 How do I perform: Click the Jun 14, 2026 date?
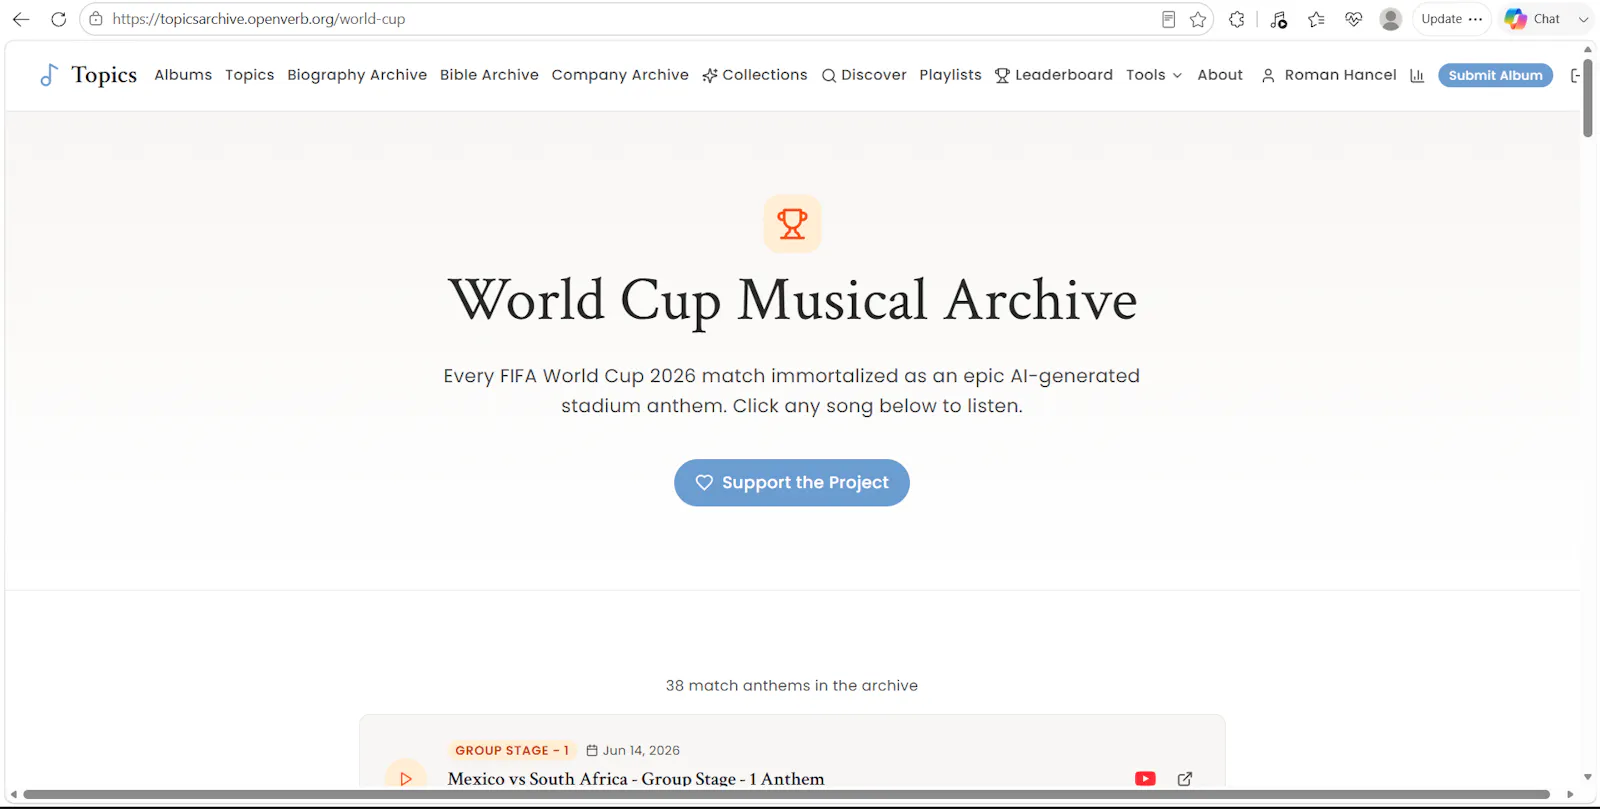click(633, 750)
